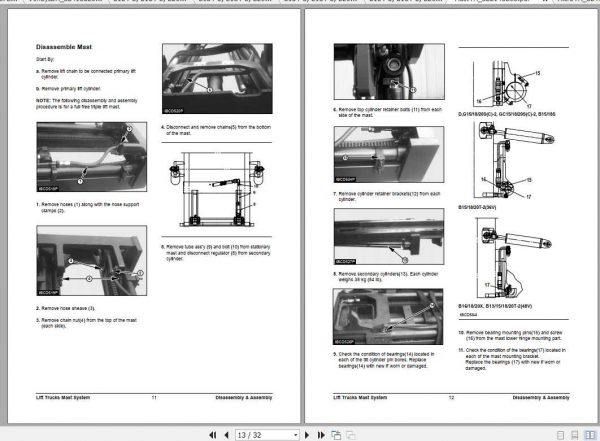Jump to the last page
This screenshot has height=441, width=600.
321,435
